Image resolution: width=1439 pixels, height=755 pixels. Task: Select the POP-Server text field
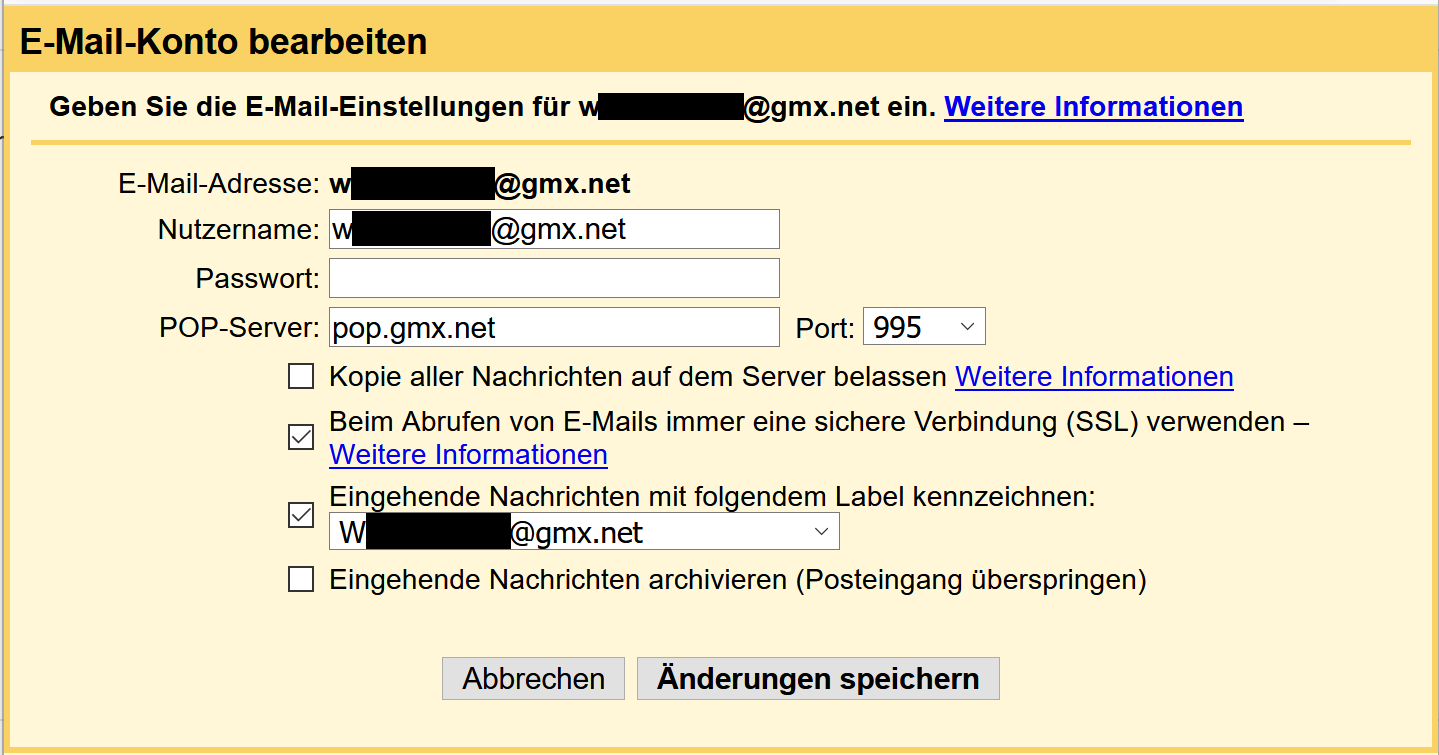click(554, 327)
